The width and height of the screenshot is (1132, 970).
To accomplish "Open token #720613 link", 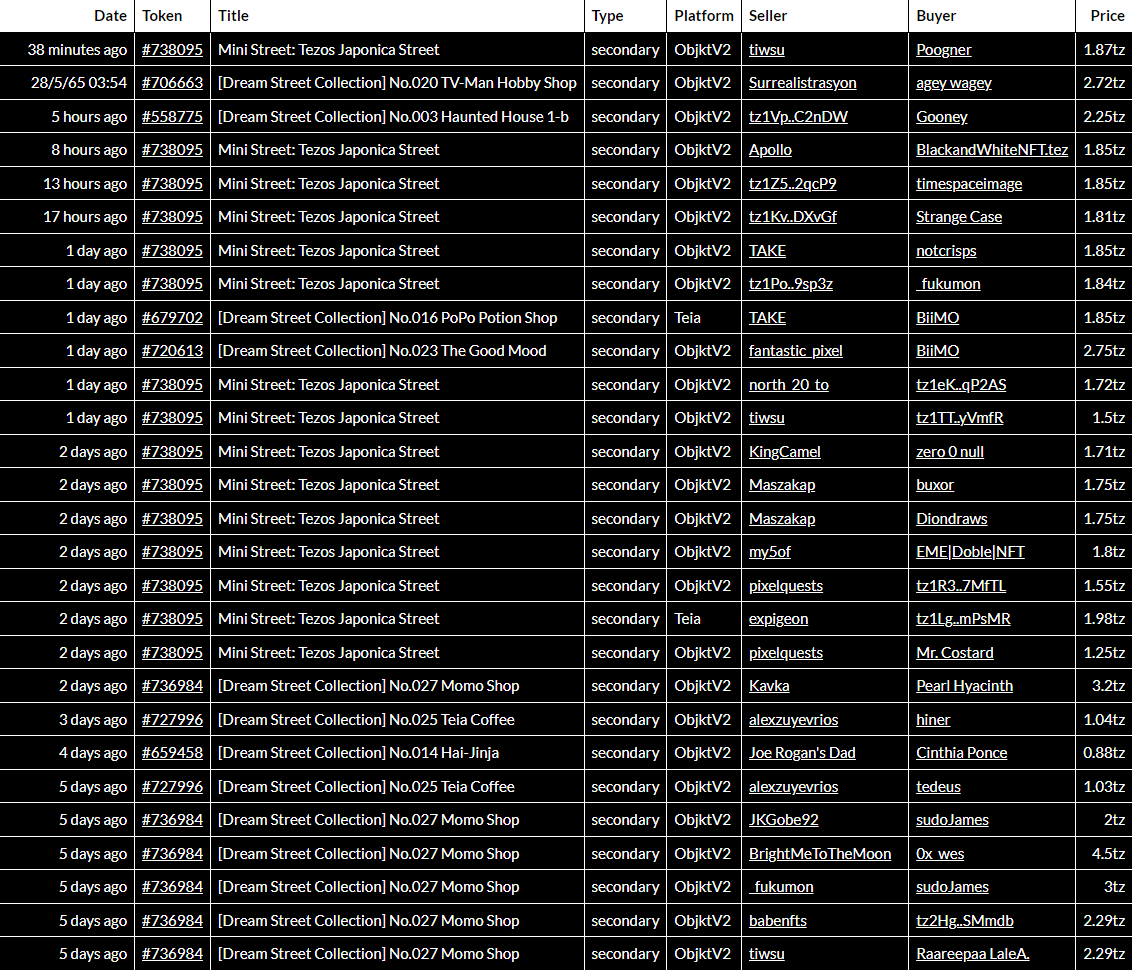I will 173,351.
